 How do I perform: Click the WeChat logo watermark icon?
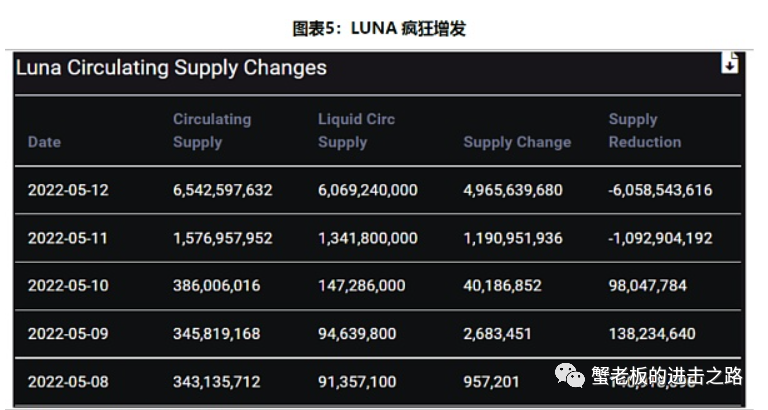[570, 376]
